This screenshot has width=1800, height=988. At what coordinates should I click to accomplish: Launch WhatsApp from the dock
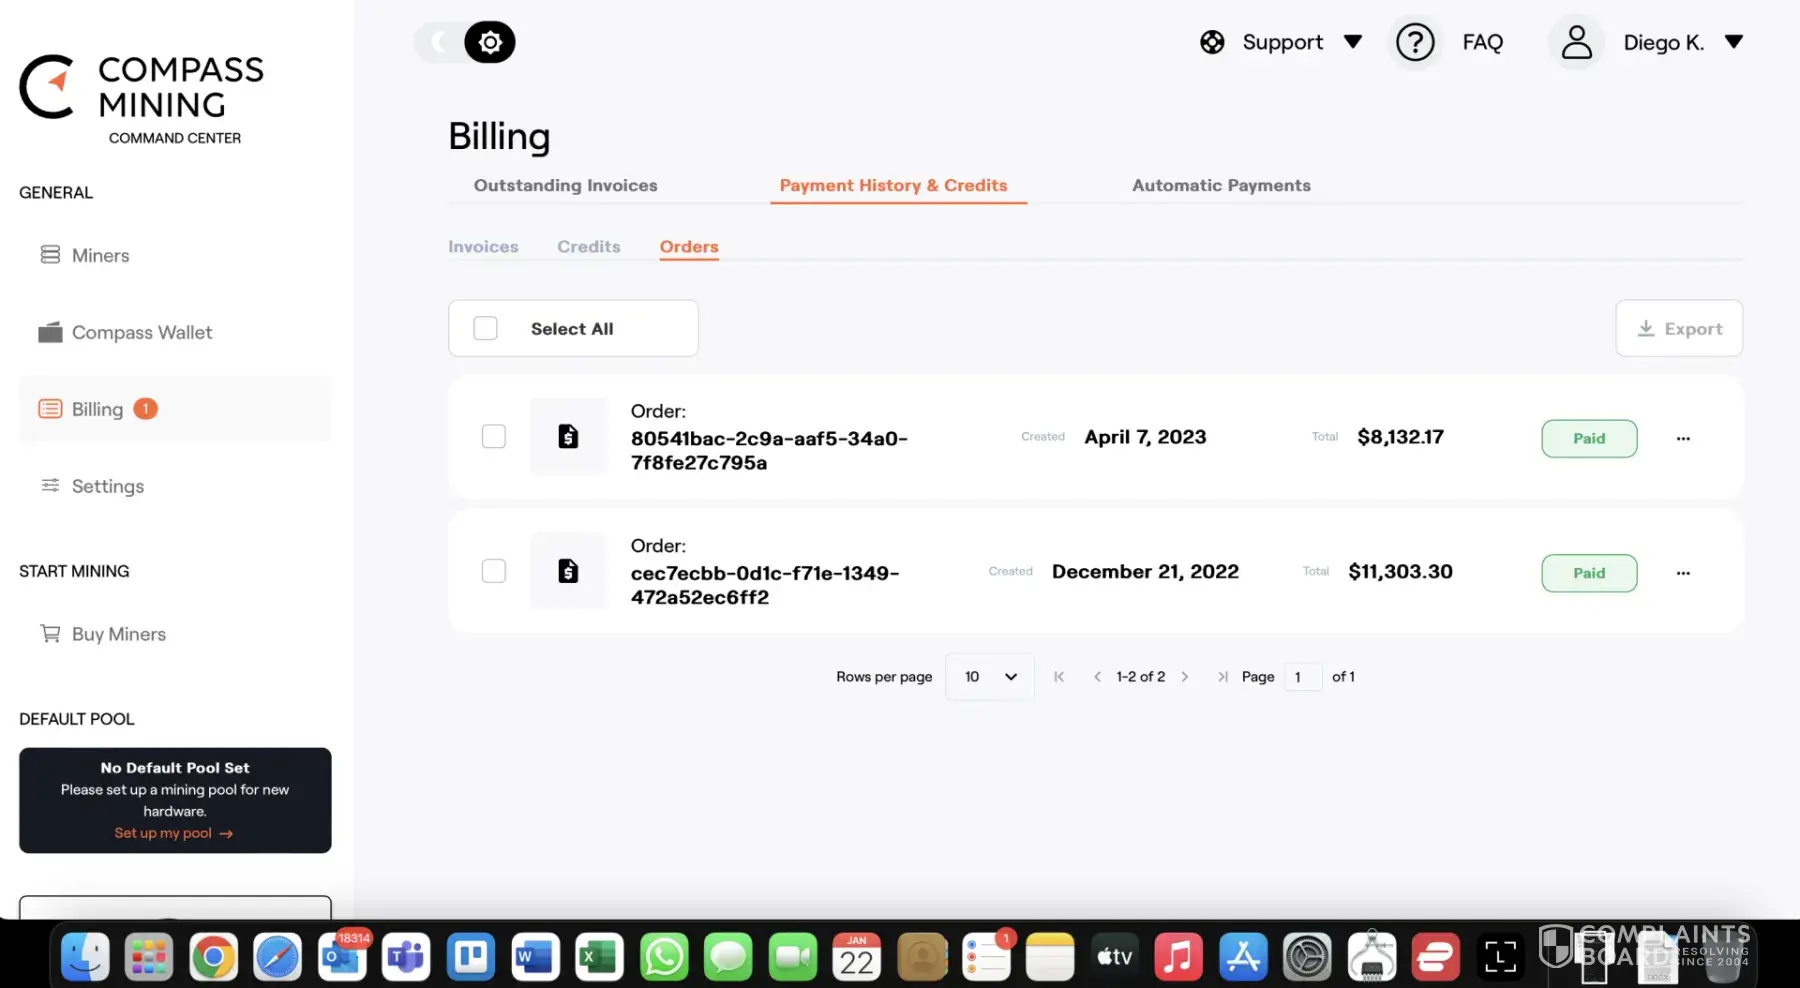664,957
